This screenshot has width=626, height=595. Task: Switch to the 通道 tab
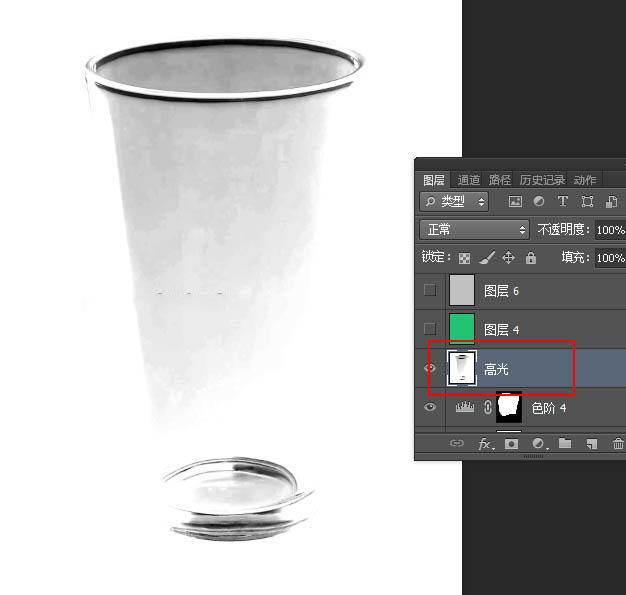point(469,180)
